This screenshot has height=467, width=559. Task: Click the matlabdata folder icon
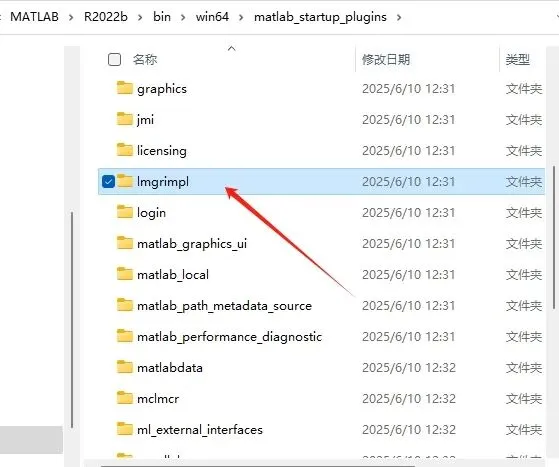tap(125, 367)
